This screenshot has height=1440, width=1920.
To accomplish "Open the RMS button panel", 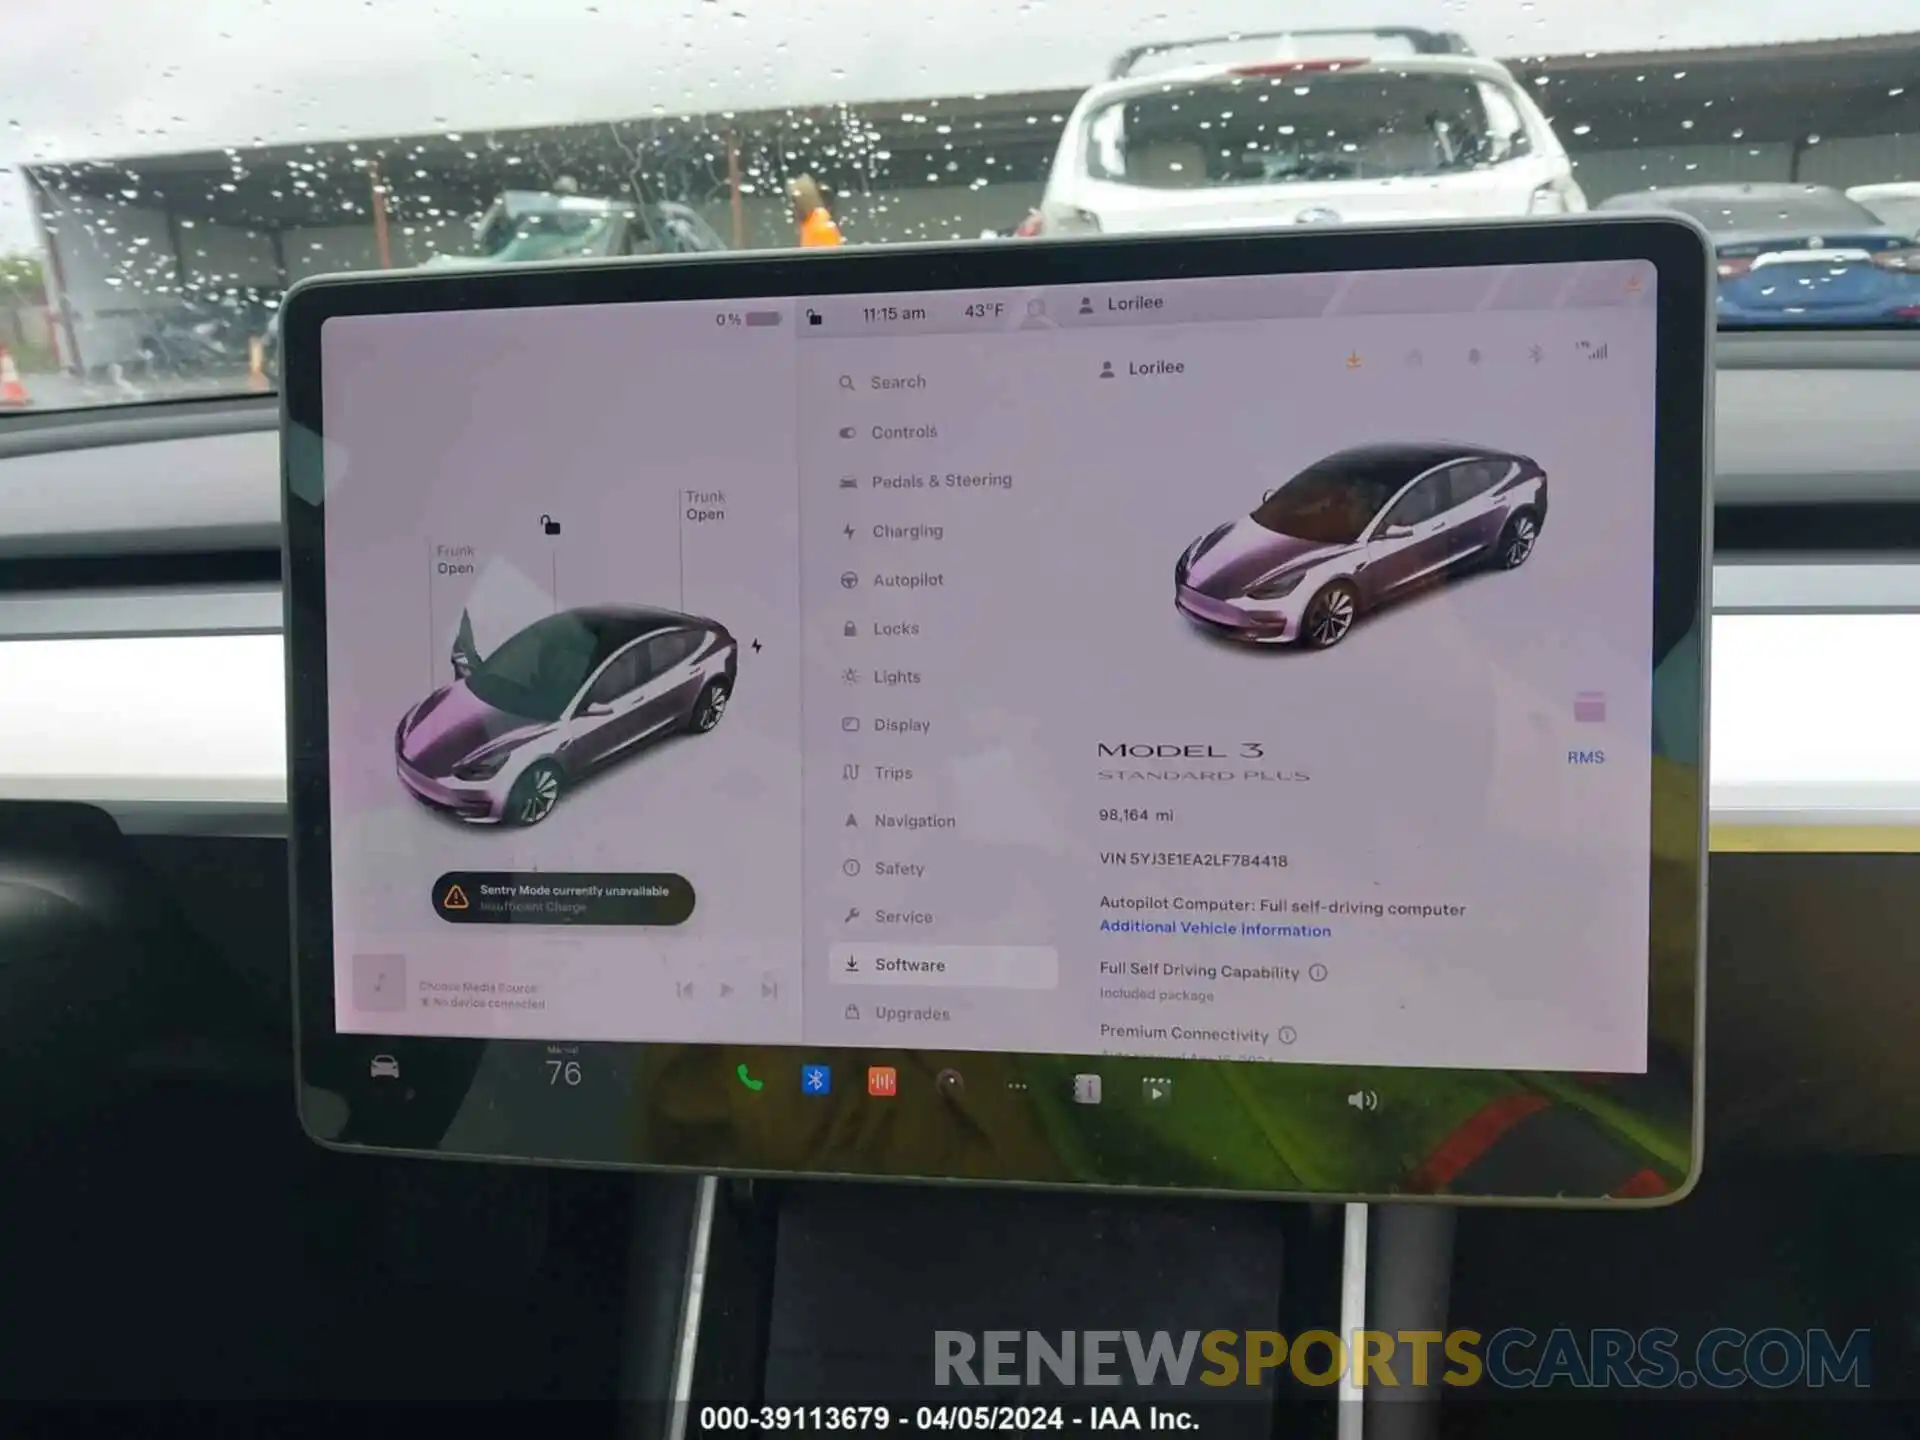I will pos(1586,758).
